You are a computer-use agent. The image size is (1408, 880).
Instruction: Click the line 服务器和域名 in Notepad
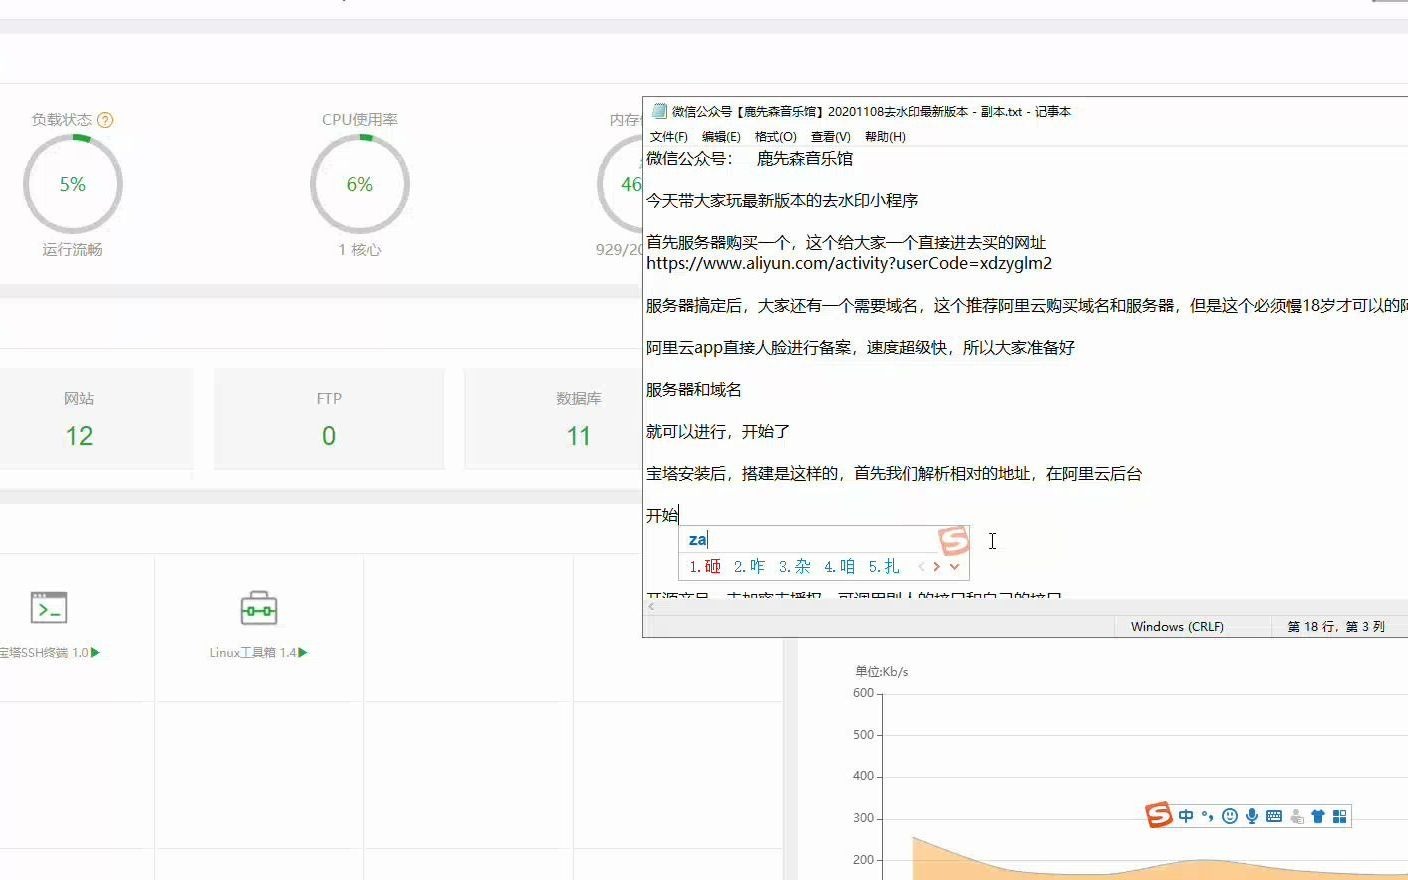(694, 390)
